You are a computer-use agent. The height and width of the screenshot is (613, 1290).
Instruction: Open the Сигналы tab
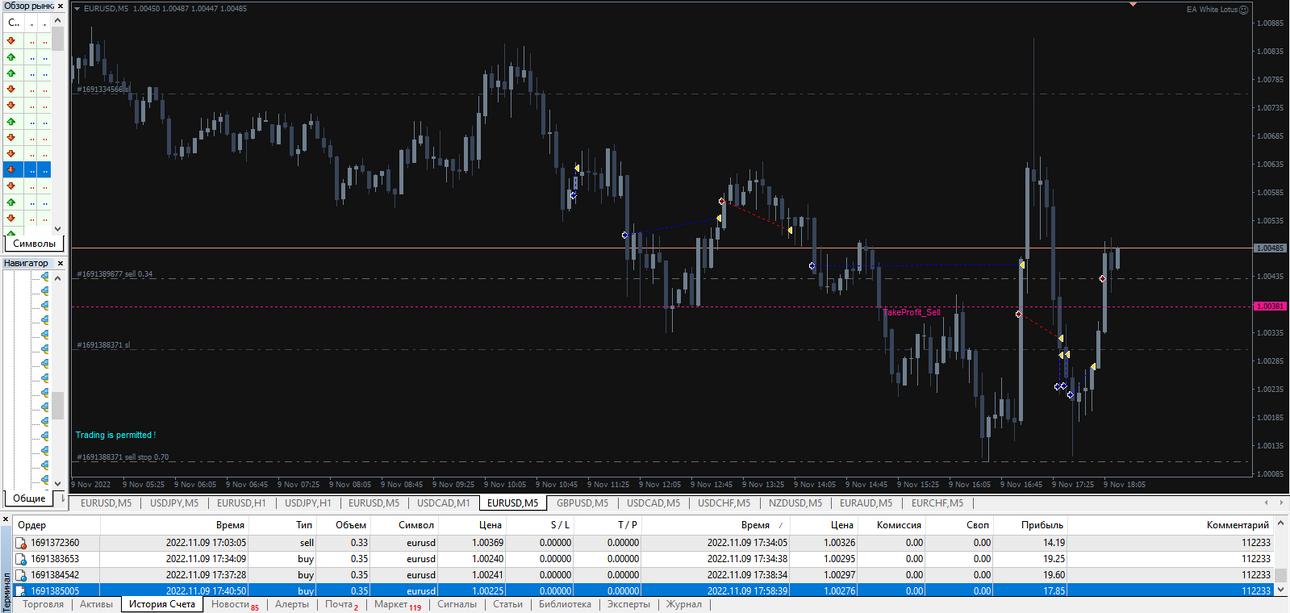tap(457, 604)
